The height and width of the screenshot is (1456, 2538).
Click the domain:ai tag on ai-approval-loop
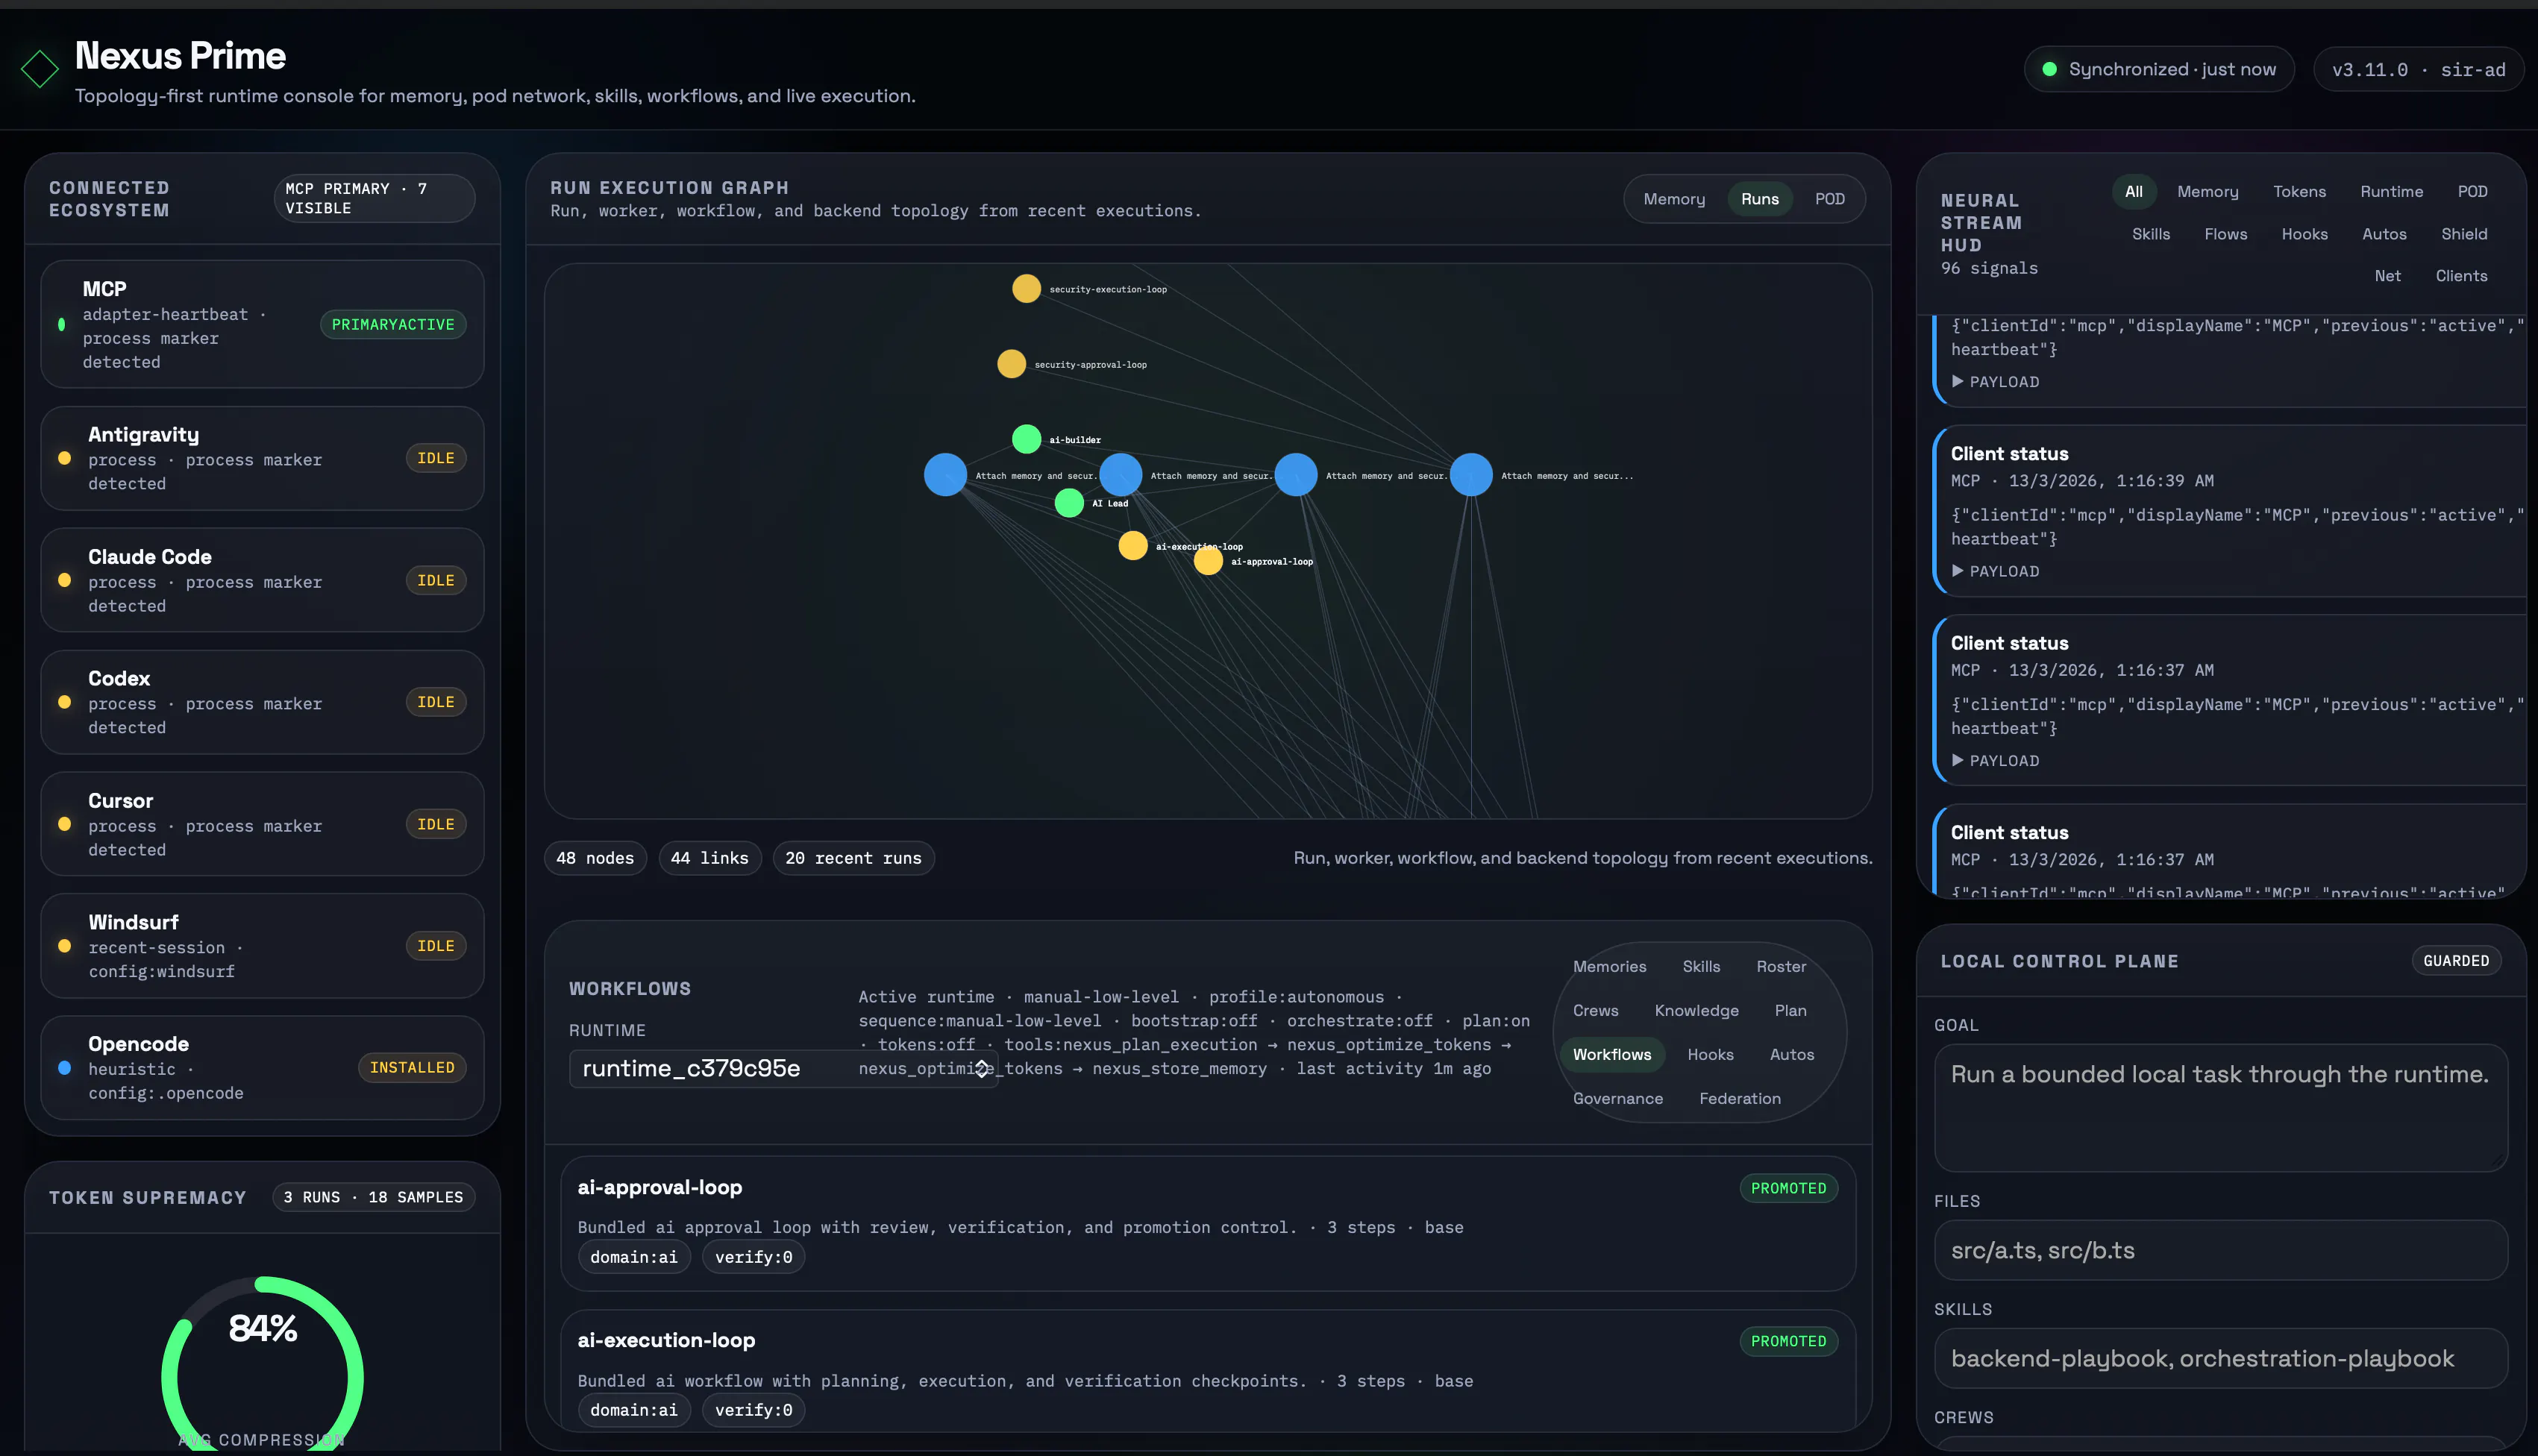coord(634,1257)
